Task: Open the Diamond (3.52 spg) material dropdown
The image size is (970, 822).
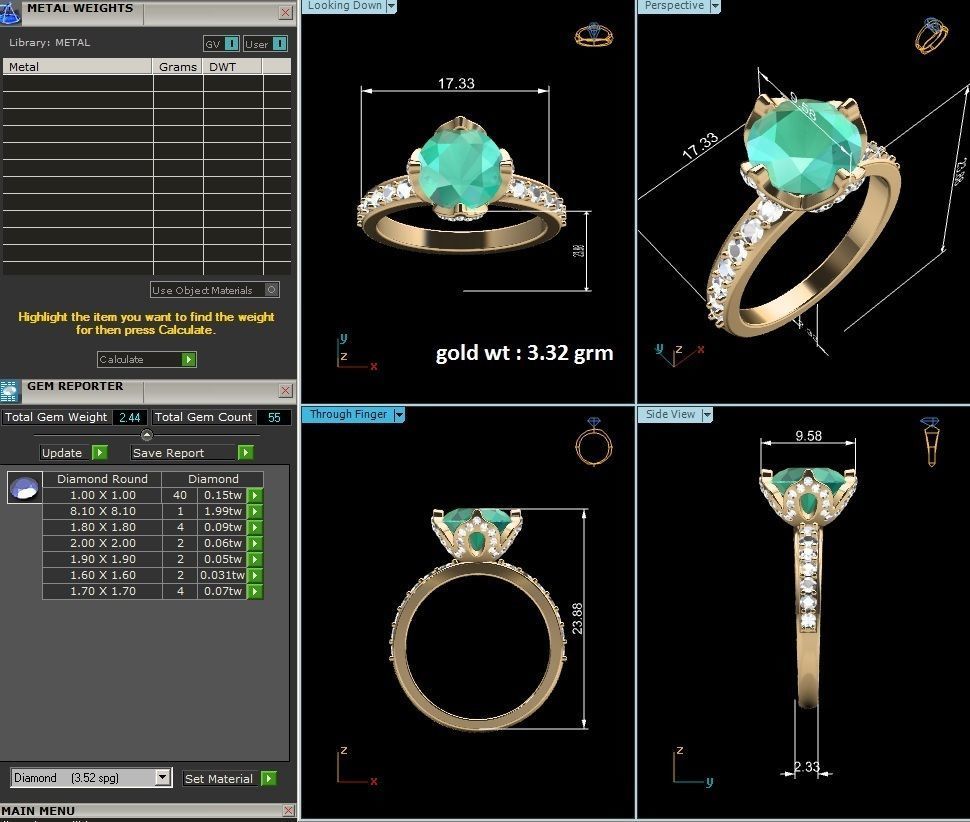Action: click(x=163, y=777)
